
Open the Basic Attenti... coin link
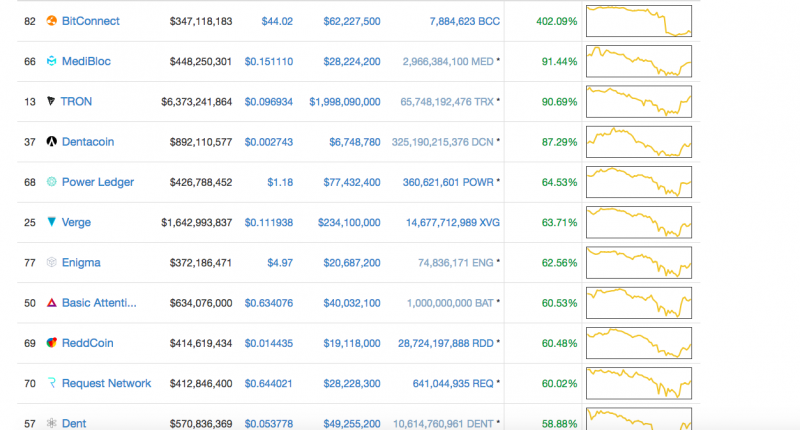tap(99, 303)
